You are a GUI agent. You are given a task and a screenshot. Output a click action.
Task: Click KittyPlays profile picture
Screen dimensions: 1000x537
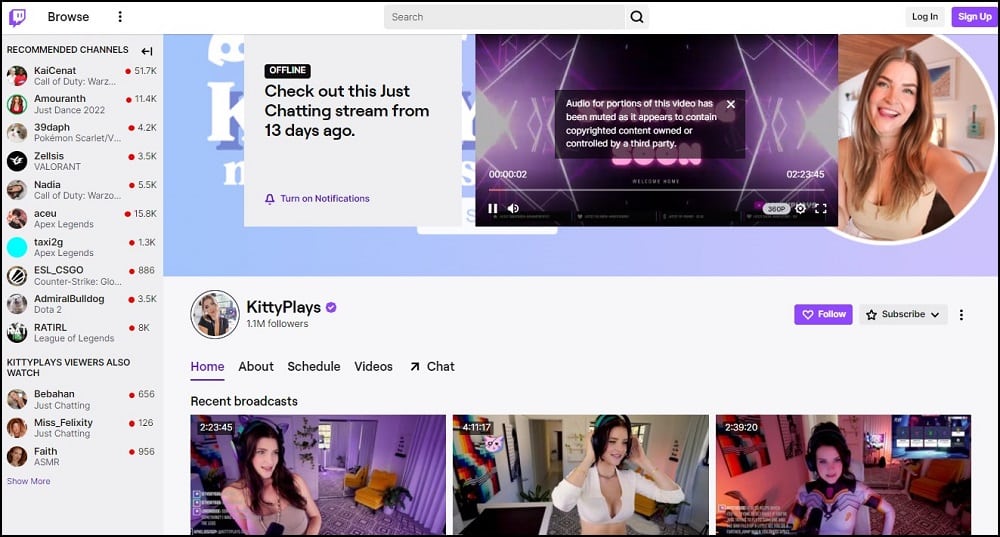215,314
